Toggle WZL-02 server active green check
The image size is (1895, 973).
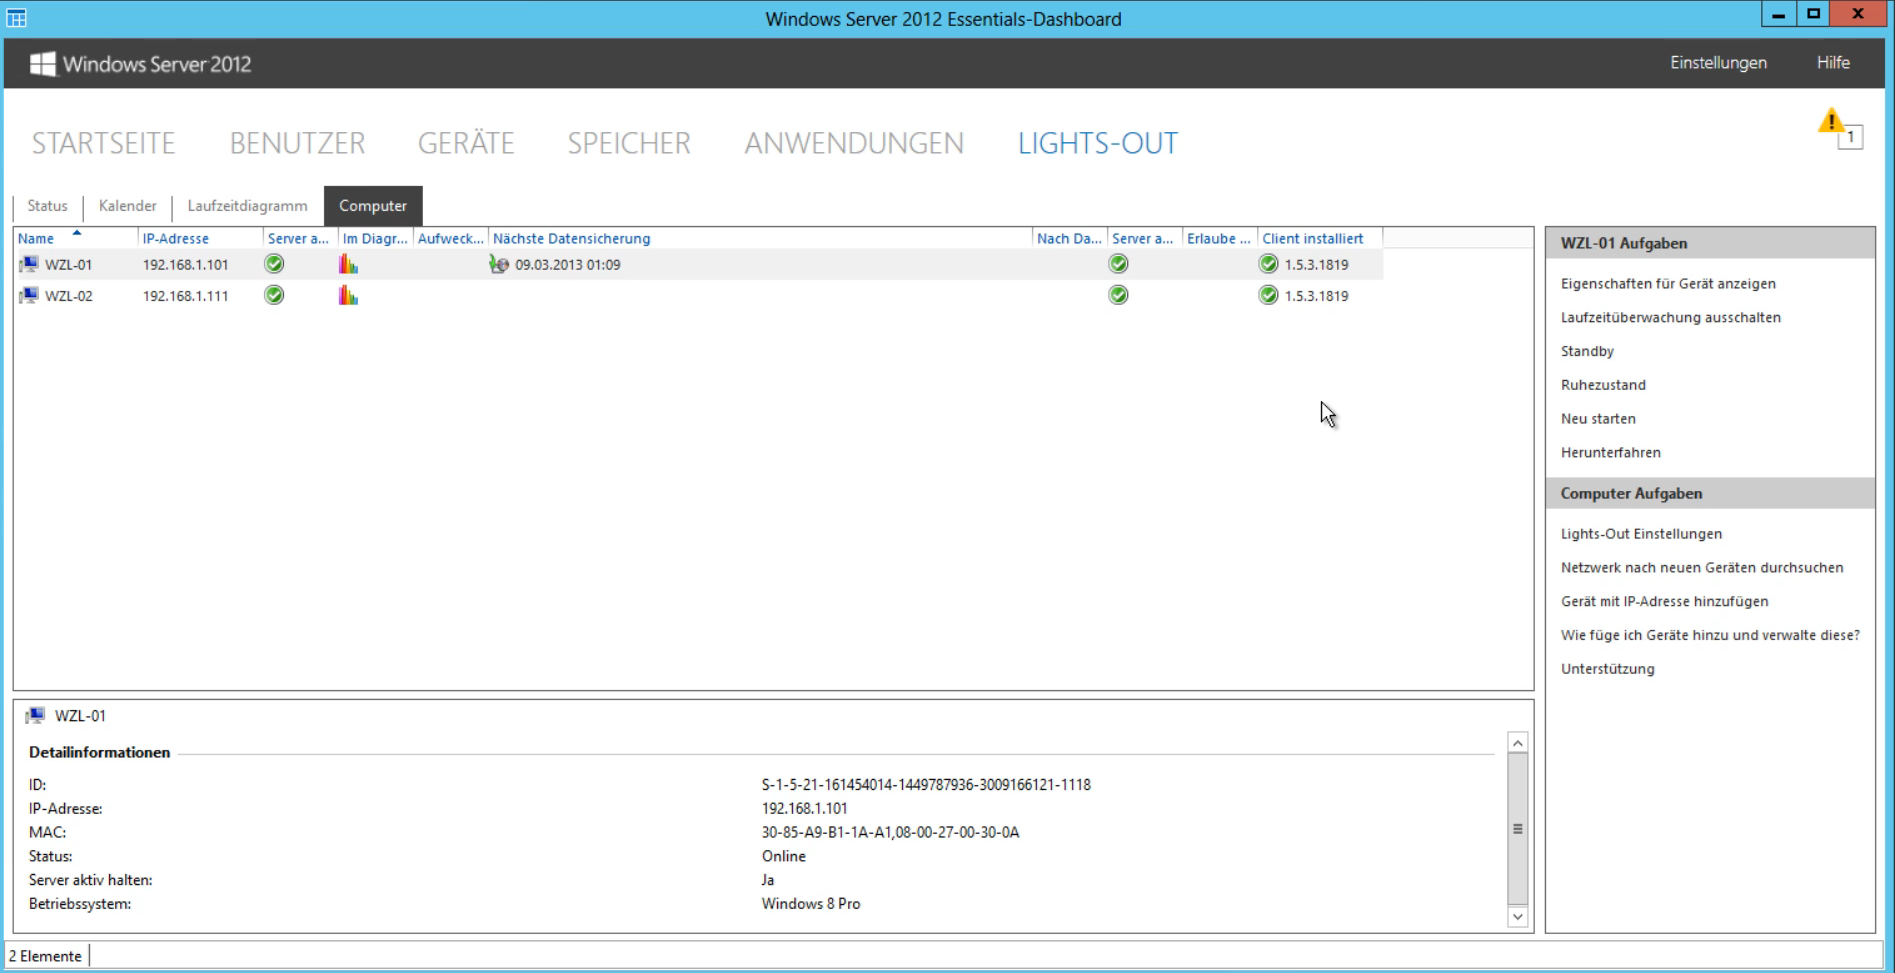(x=274, y=295)
